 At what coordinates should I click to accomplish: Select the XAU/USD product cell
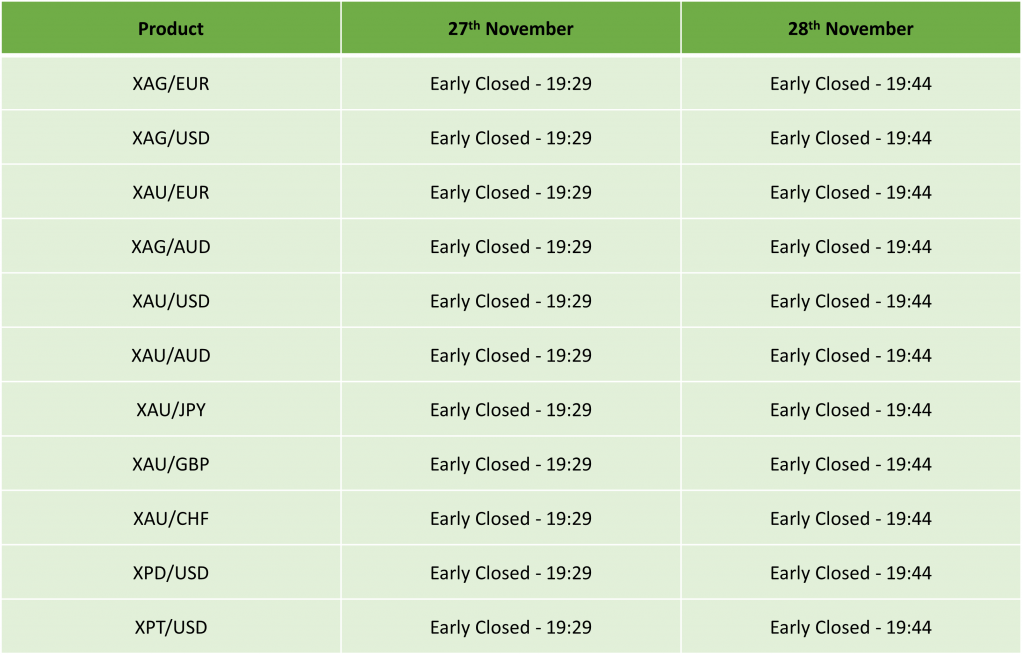tap(171, 301)
